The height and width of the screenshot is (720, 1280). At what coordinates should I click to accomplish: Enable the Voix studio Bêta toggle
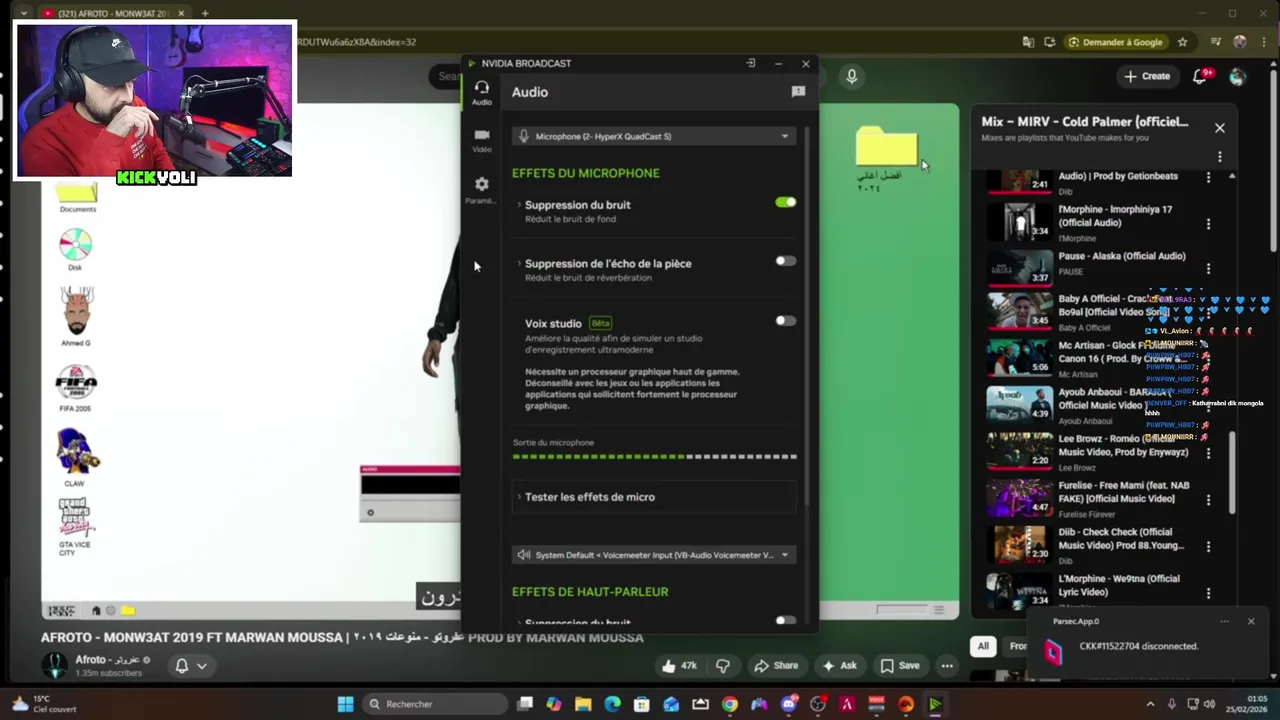(786, 321)
